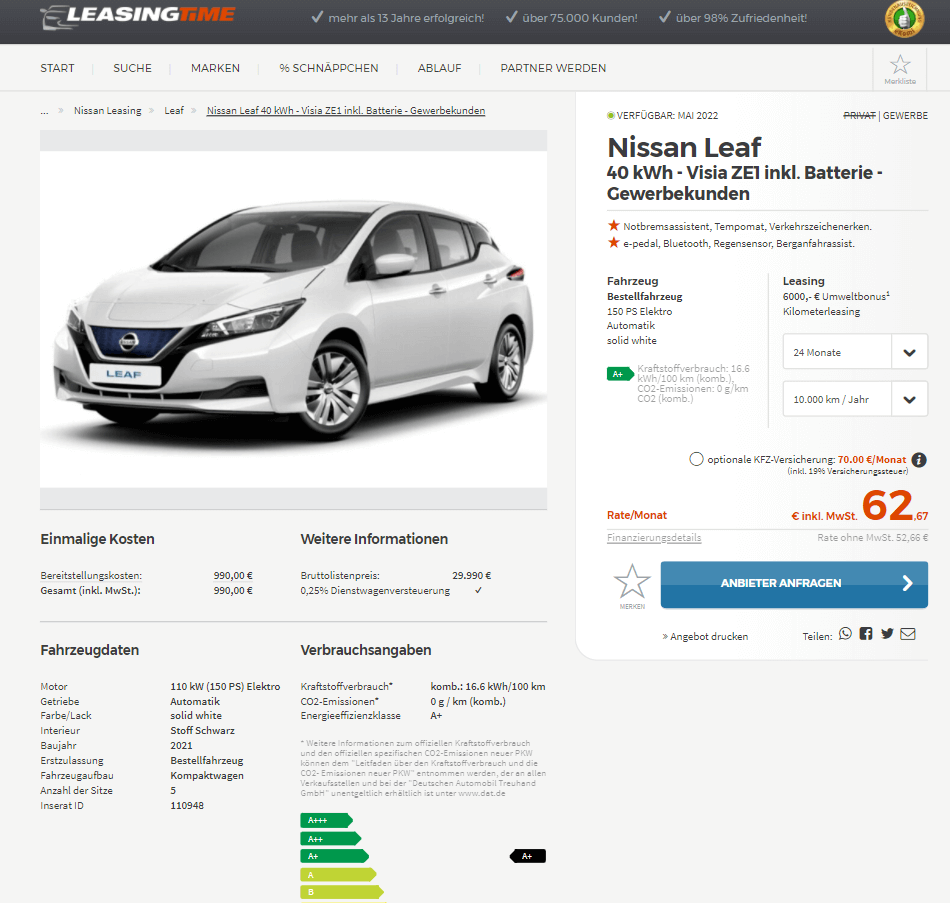The height and width of the screenshot is (903, 950).
Task: Click the 6000,- € Umweltbonus text
Action: click(x=836, y=296)
